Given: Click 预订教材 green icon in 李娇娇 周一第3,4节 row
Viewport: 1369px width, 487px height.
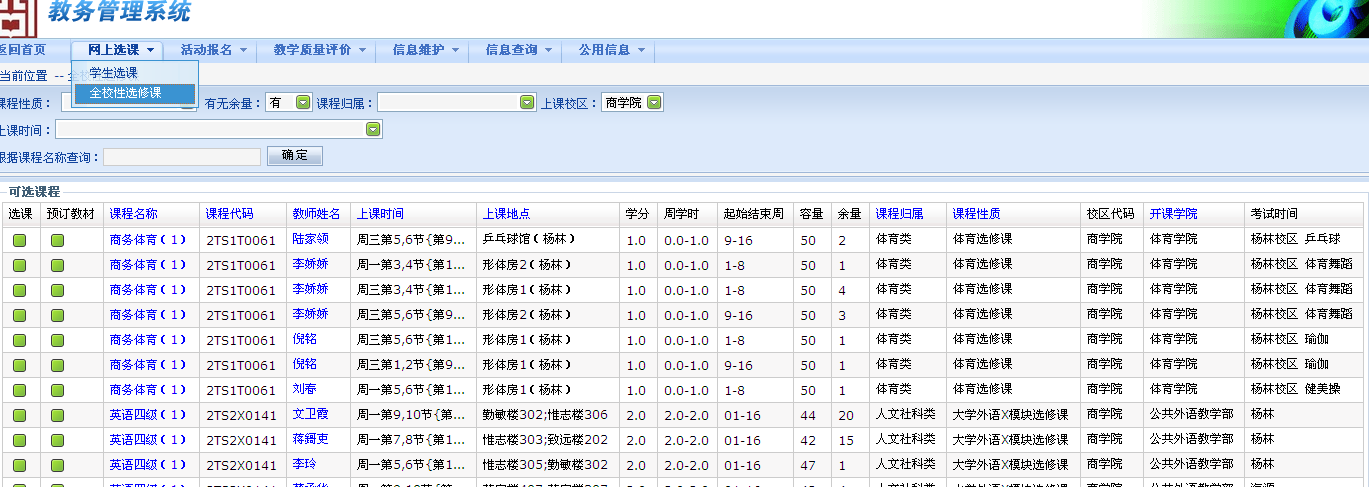Looking at the screenshot, I should tap(58, 265).
